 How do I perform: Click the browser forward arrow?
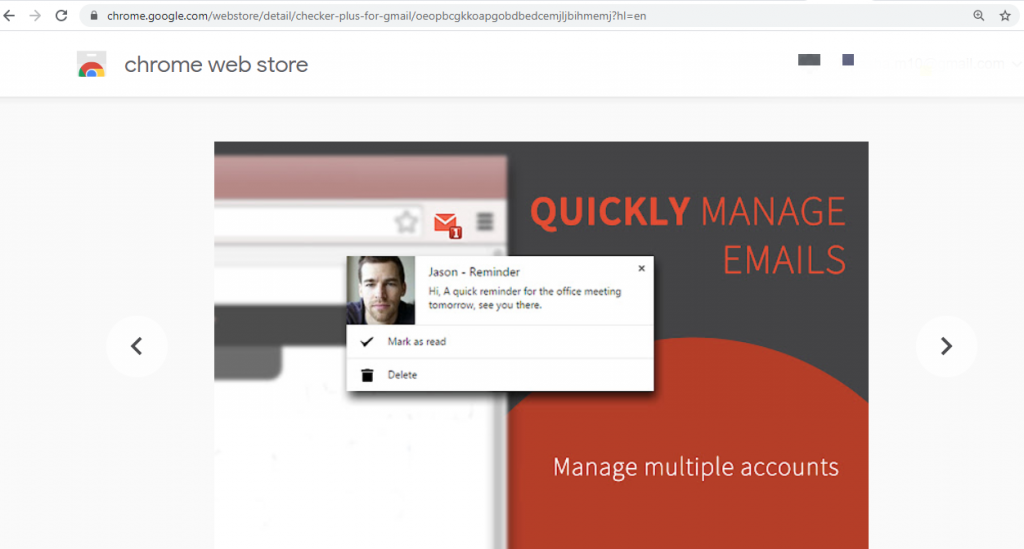[x=35, y=16]
